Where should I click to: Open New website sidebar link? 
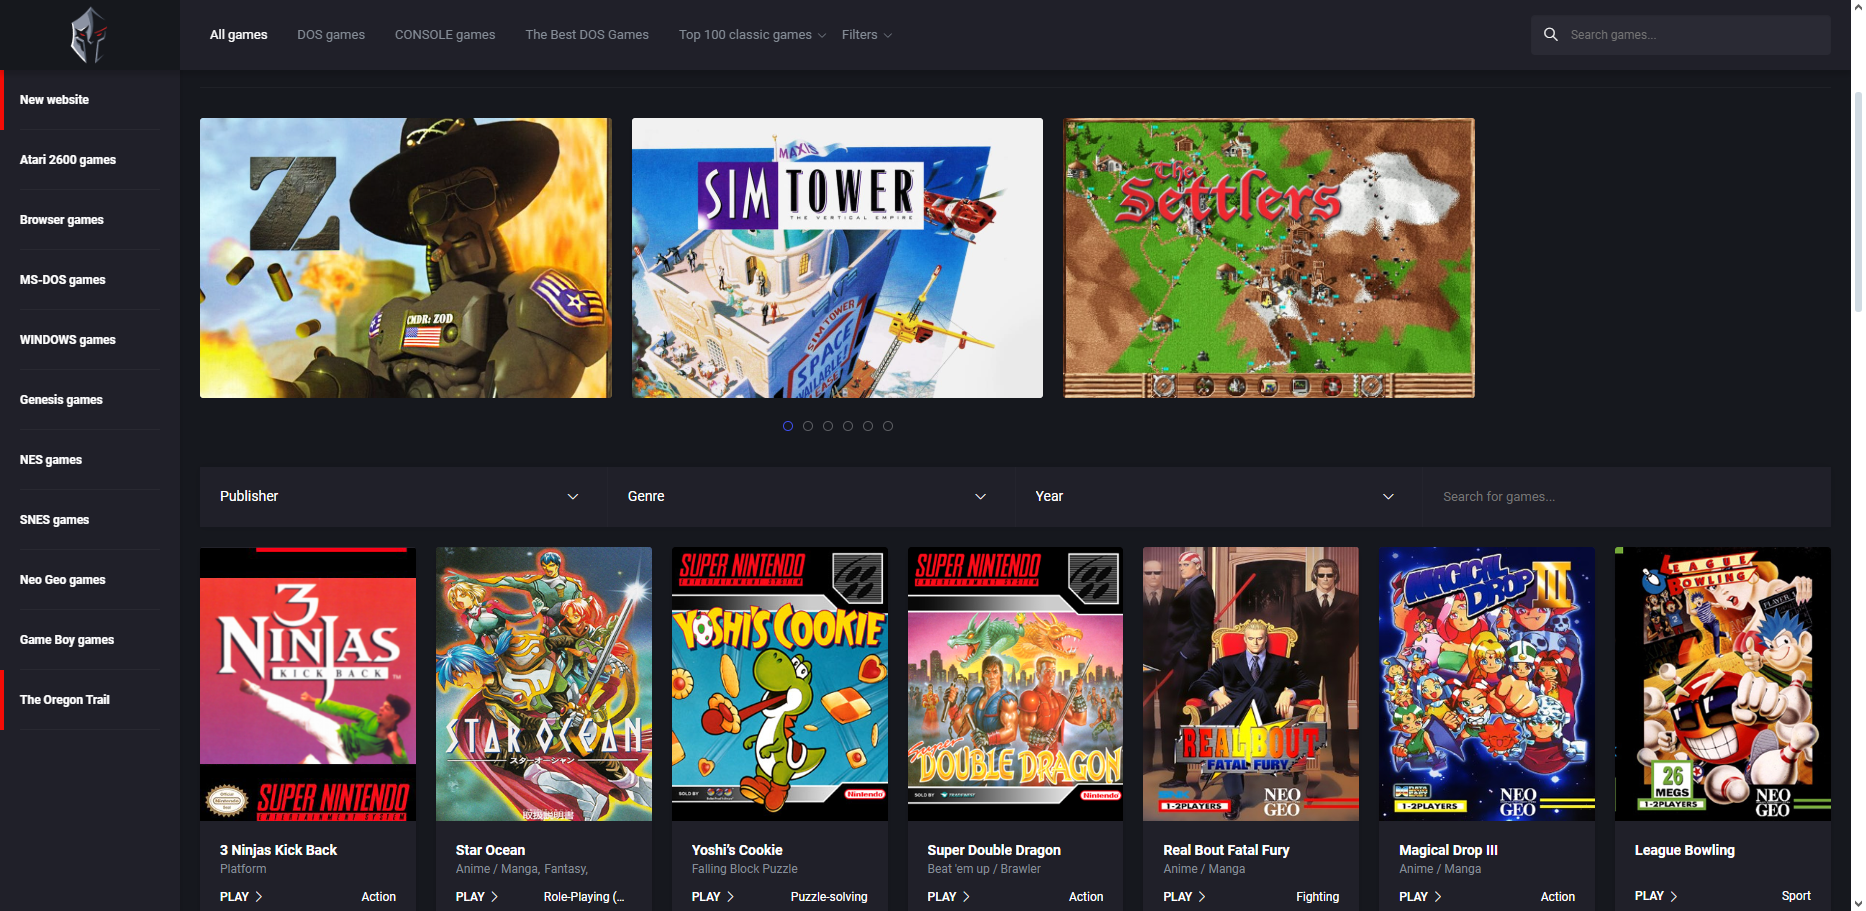click(54, 100)
